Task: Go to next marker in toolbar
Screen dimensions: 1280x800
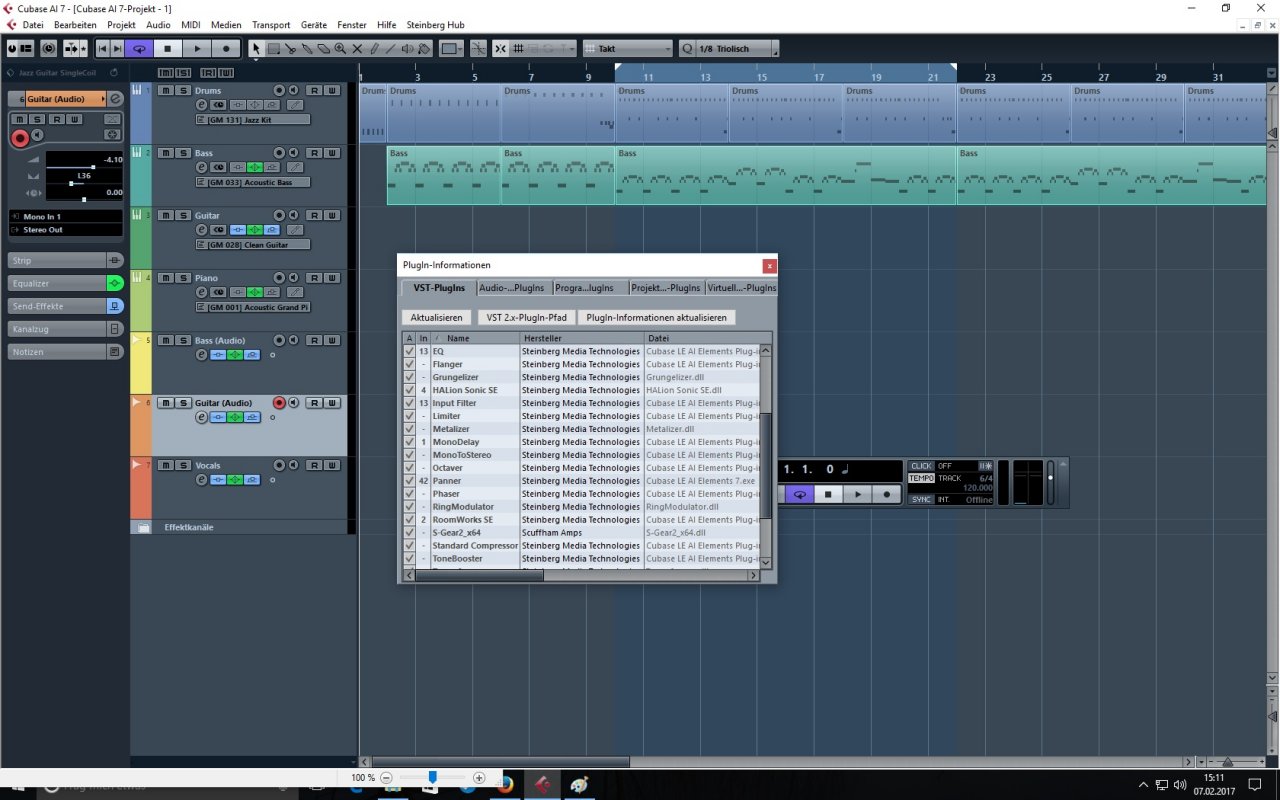Action: (x=117, y=48)
